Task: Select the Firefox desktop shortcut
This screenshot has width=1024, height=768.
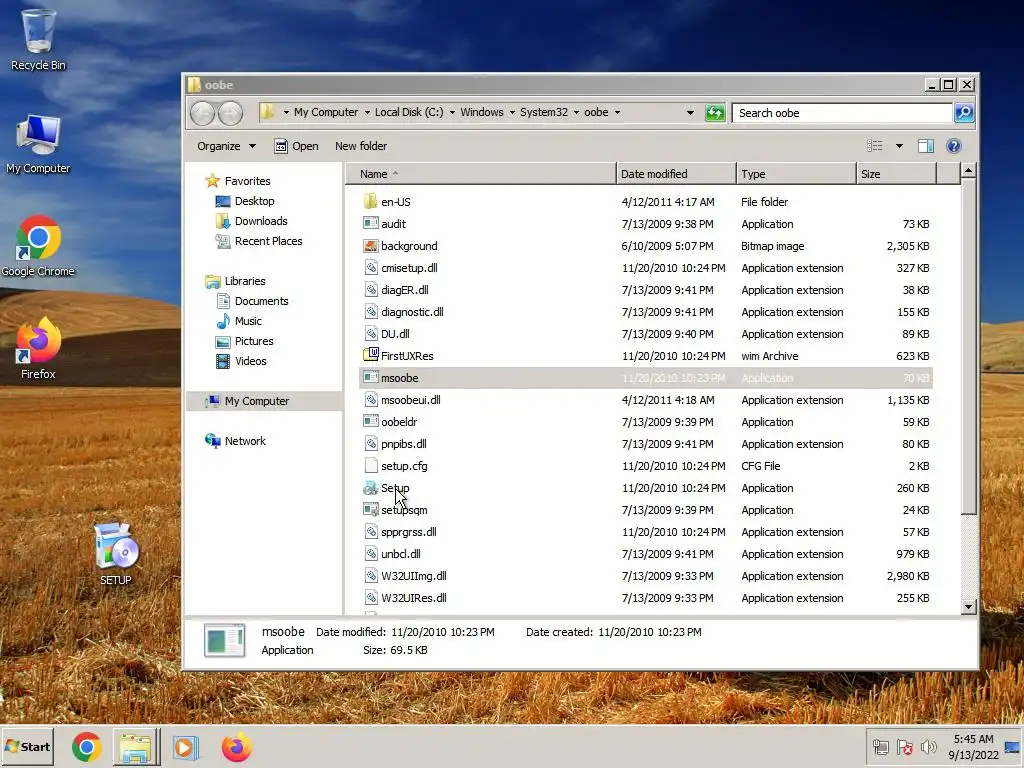Action: coord(38,349)
